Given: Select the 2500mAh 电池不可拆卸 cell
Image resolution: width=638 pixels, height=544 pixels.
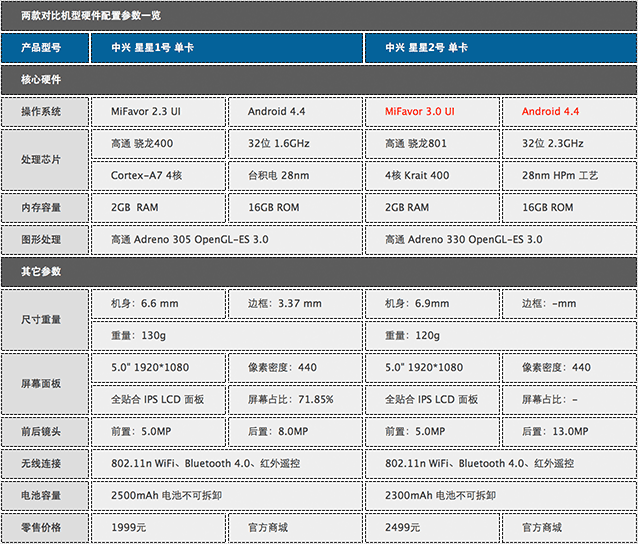Looking at the screenshot, I should pos(227,496).
